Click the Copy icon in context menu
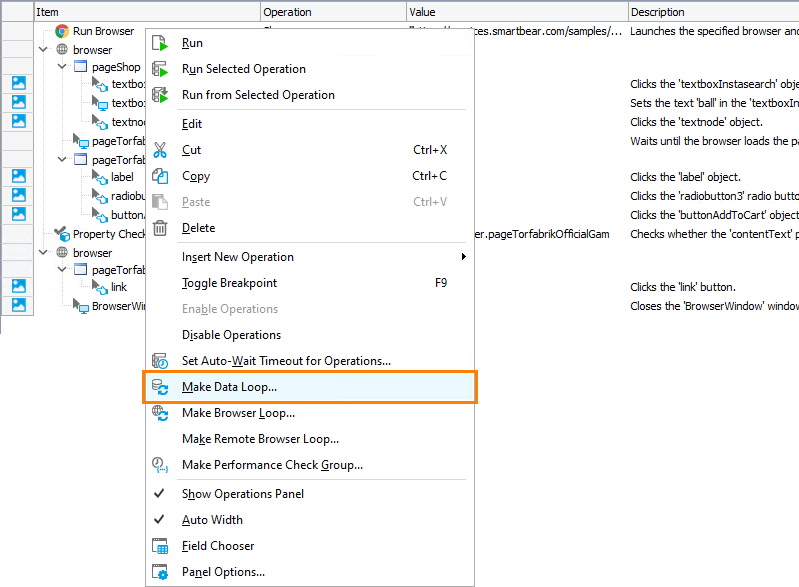This screenshot has height=587, width=799. [x=160, y=176]
